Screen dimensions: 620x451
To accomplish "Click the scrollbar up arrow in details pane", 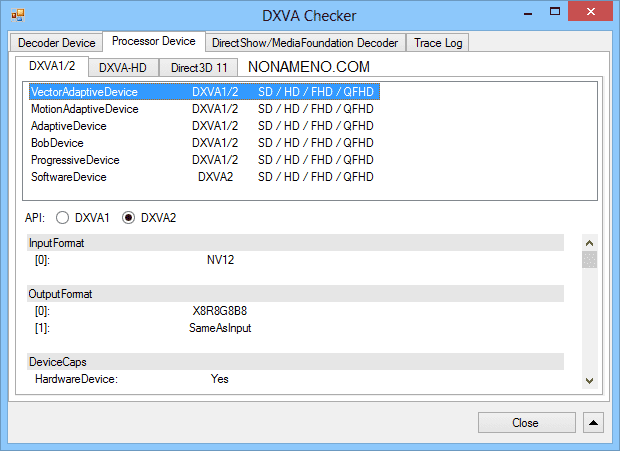I will 589,243.
